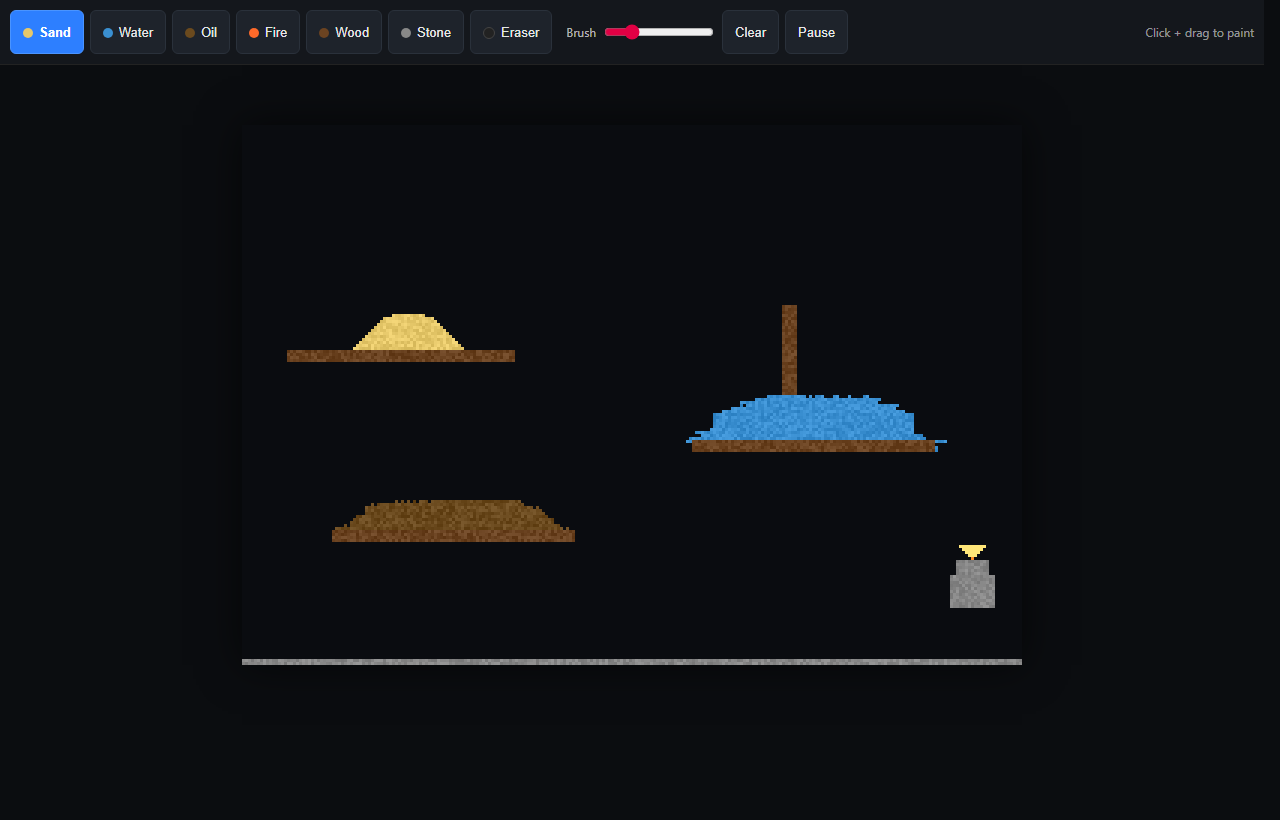Select the Wood material
1280x820 pixels.
344,32
